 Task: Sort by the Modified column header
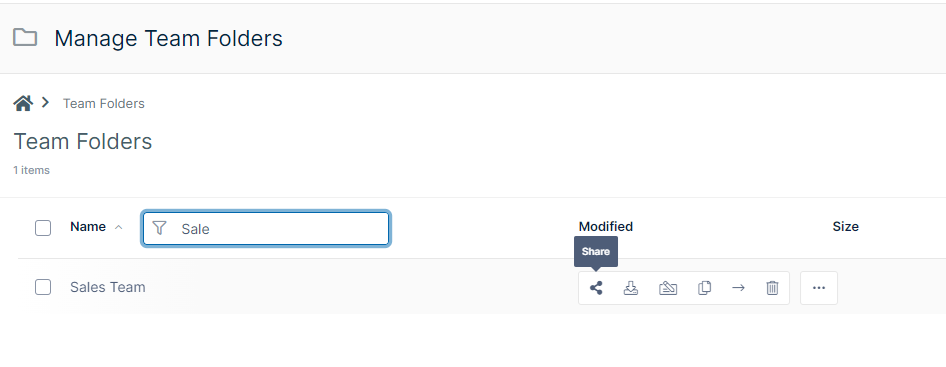pos(606,226)
